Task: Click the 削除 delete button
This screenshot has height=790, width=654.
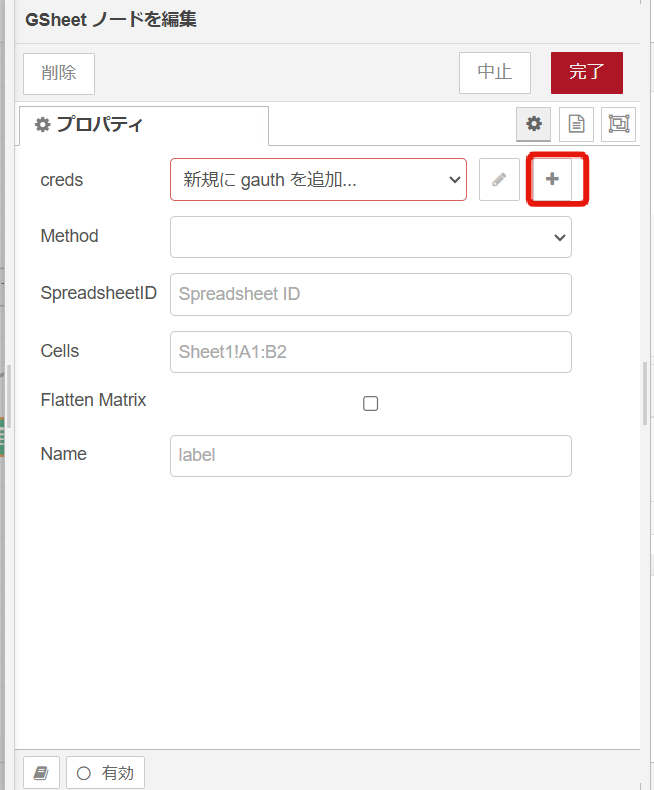Action: pos(59,74)
